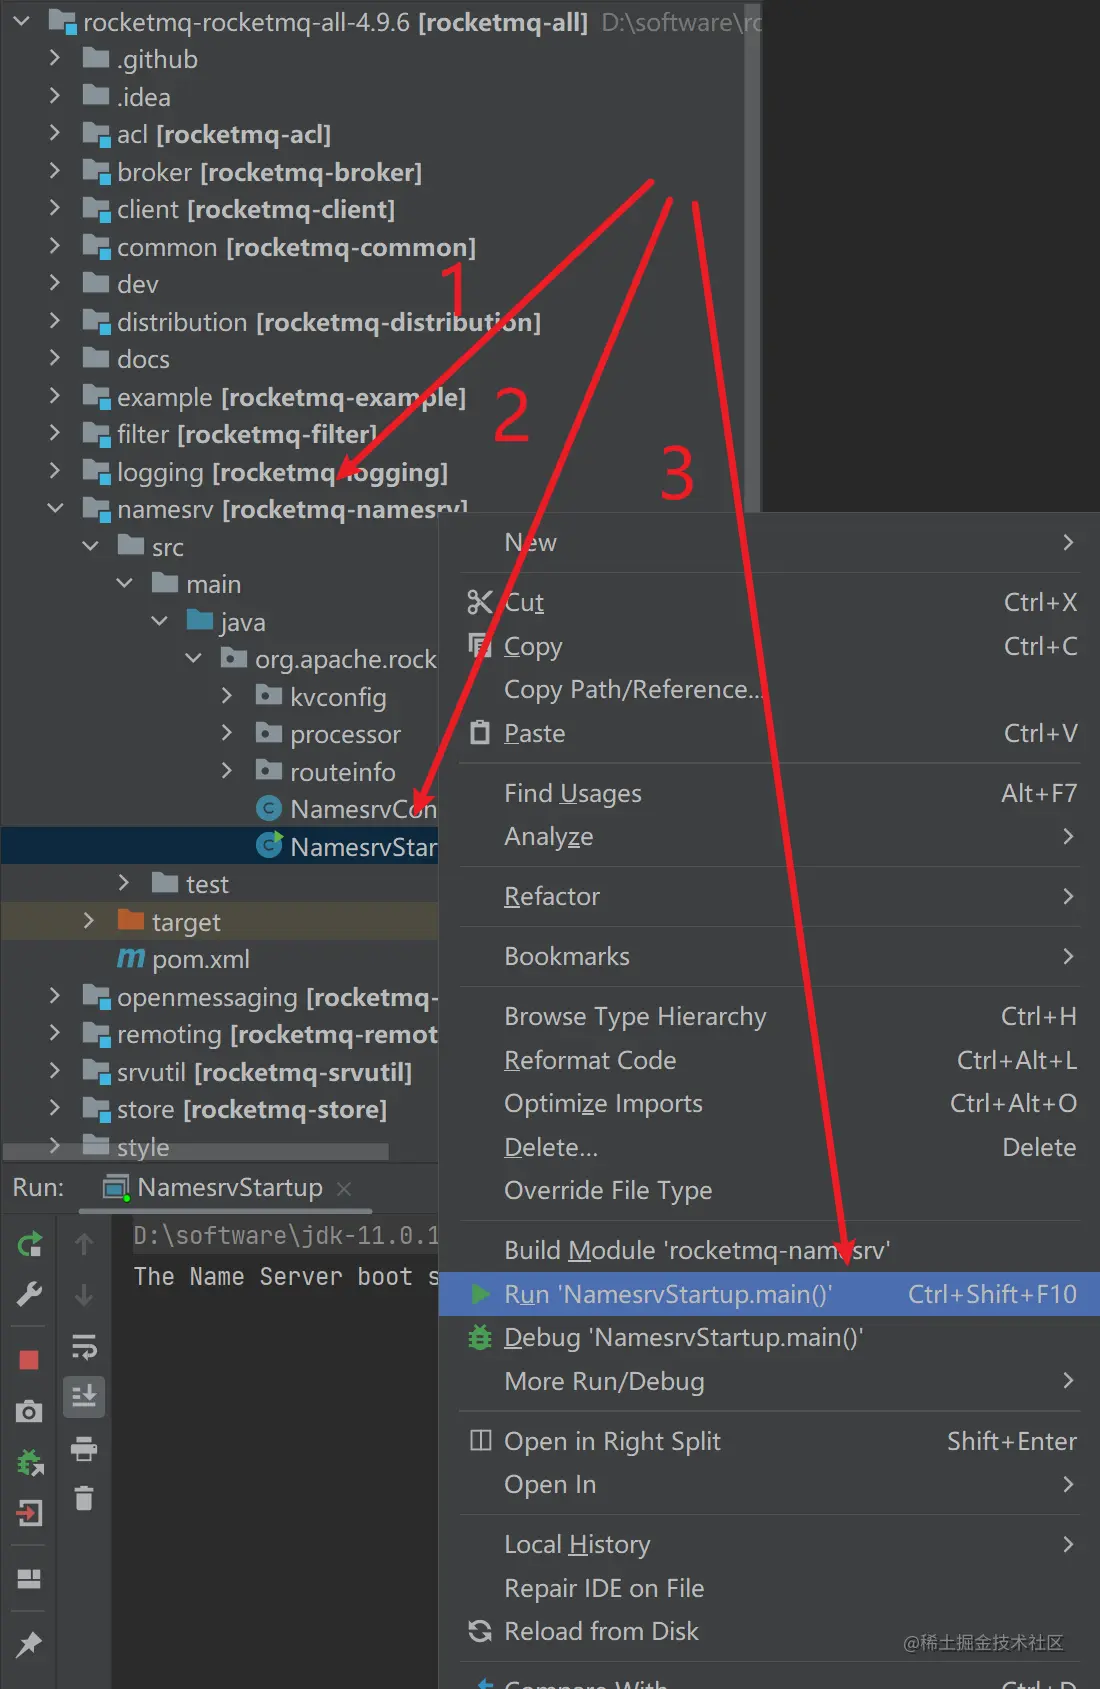Expand the kvconfig package
This screenshot has height=1689, width=1100.
click(227, 696)
